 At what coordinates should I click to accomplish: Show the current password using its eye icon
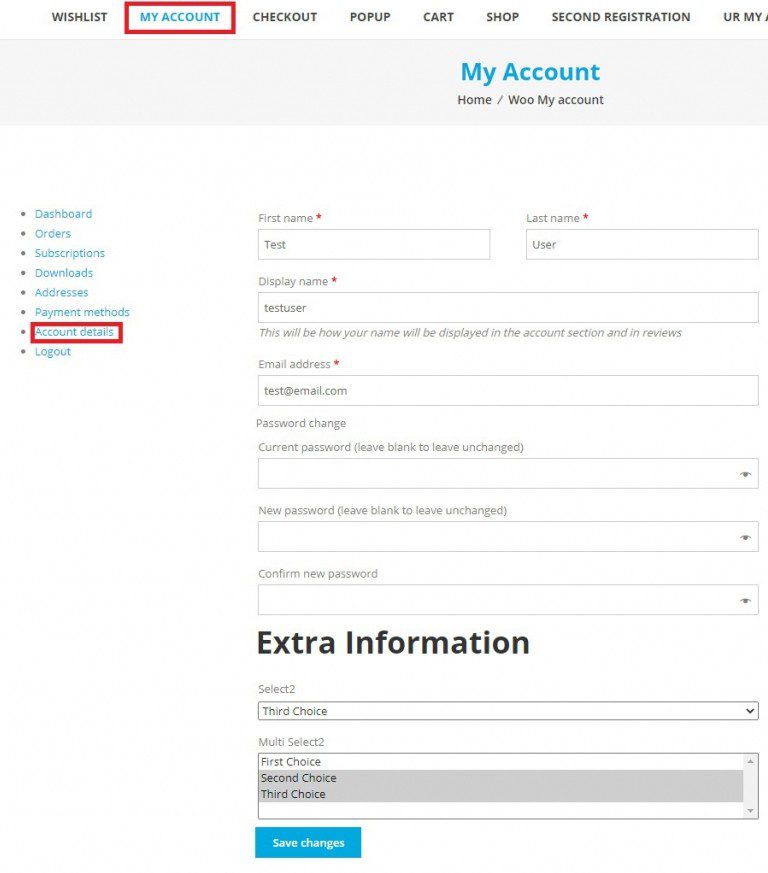[745, 474]
